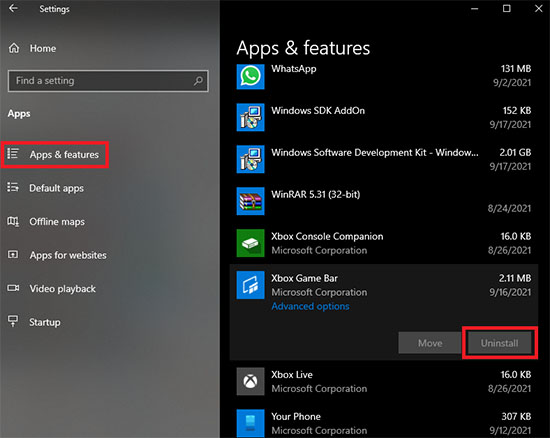Click the Default apps icon

point(13,187)
